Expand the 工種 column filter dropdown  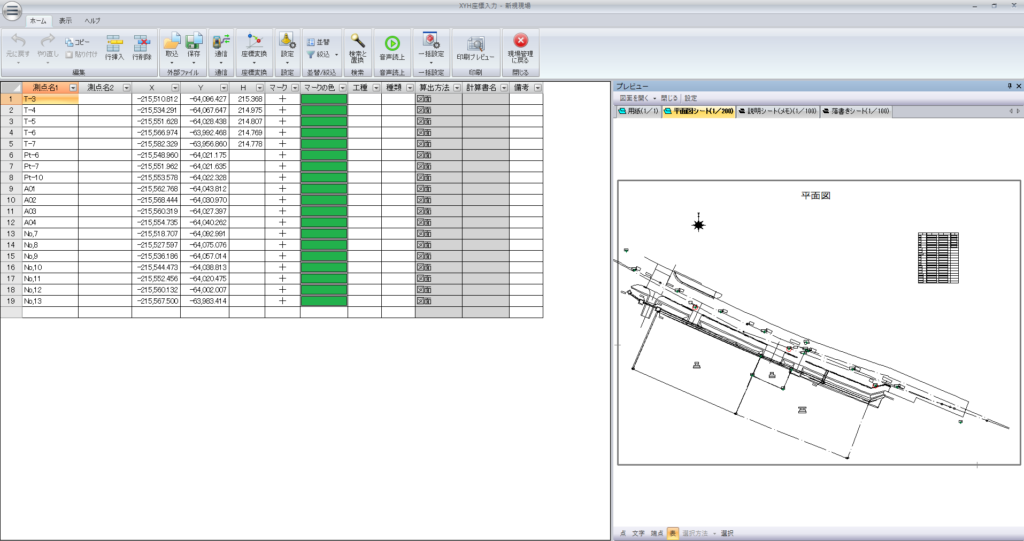pos(374,88)
